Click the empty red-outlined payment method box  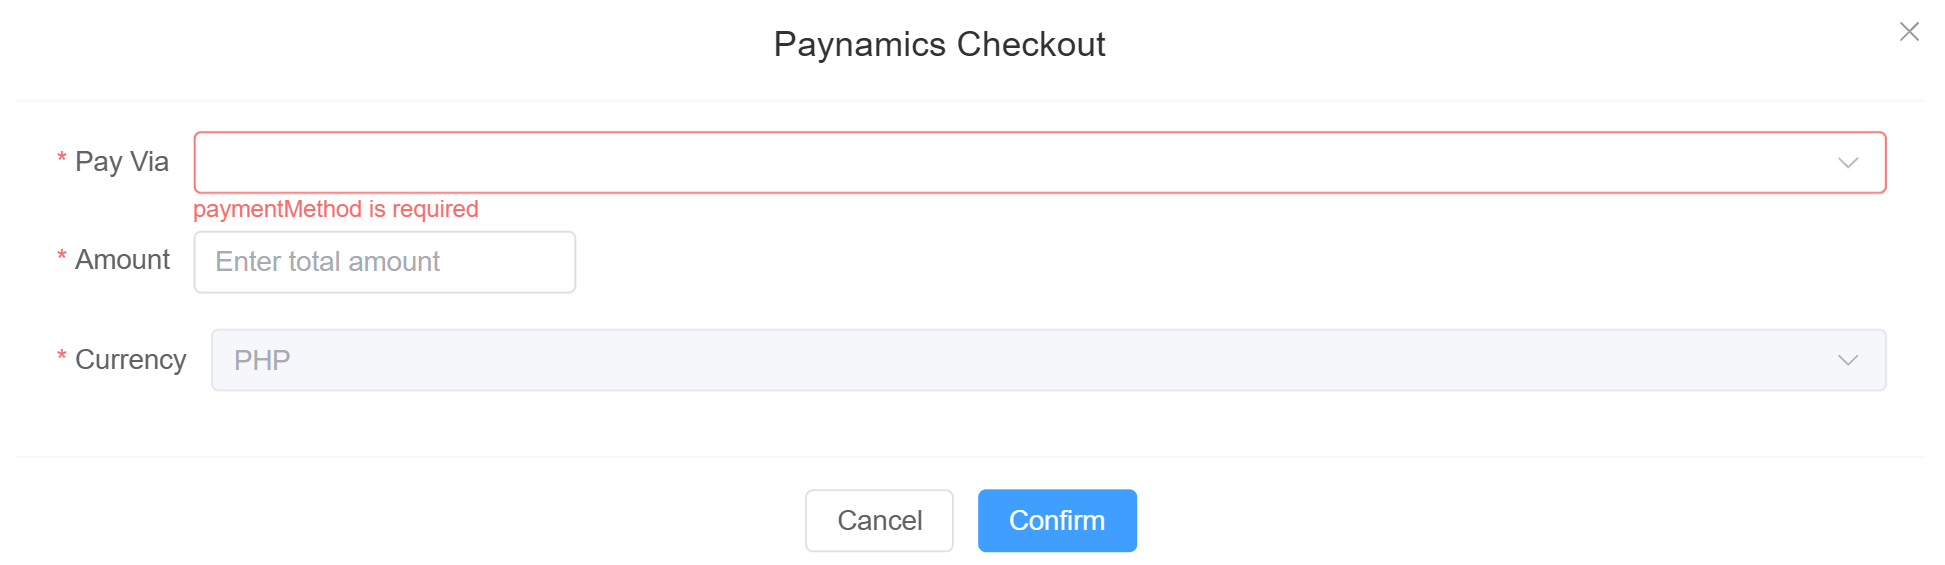tap(1040, 162)
